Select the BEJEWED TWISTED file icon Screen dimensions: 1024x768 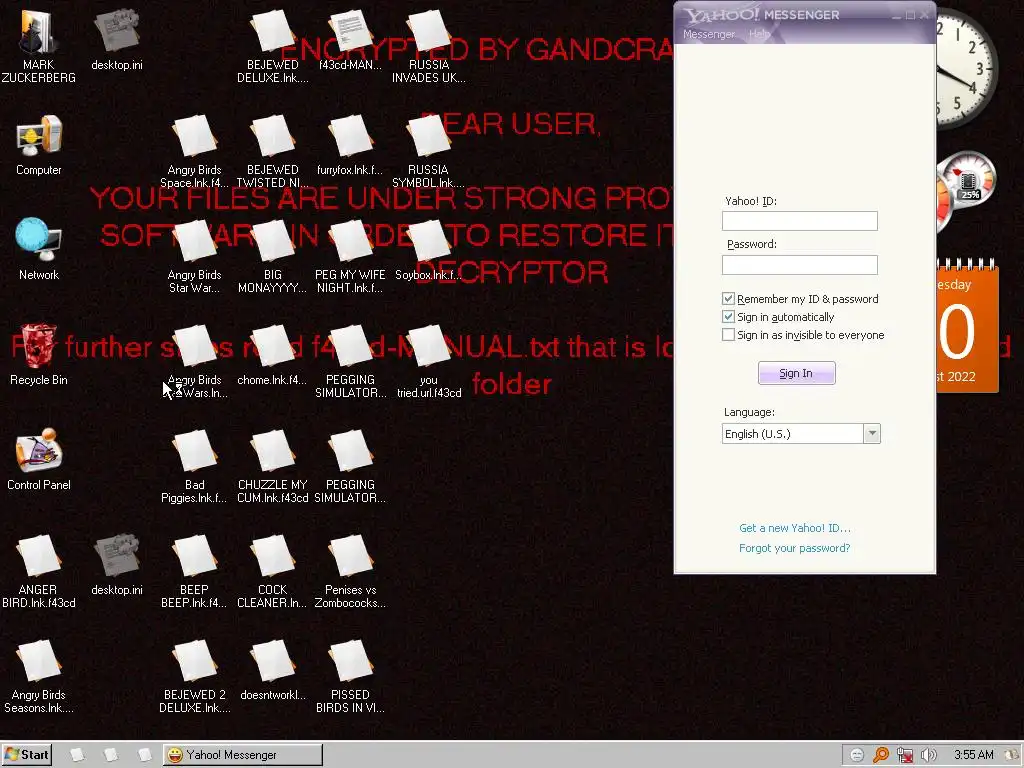(x=272, y=152)
